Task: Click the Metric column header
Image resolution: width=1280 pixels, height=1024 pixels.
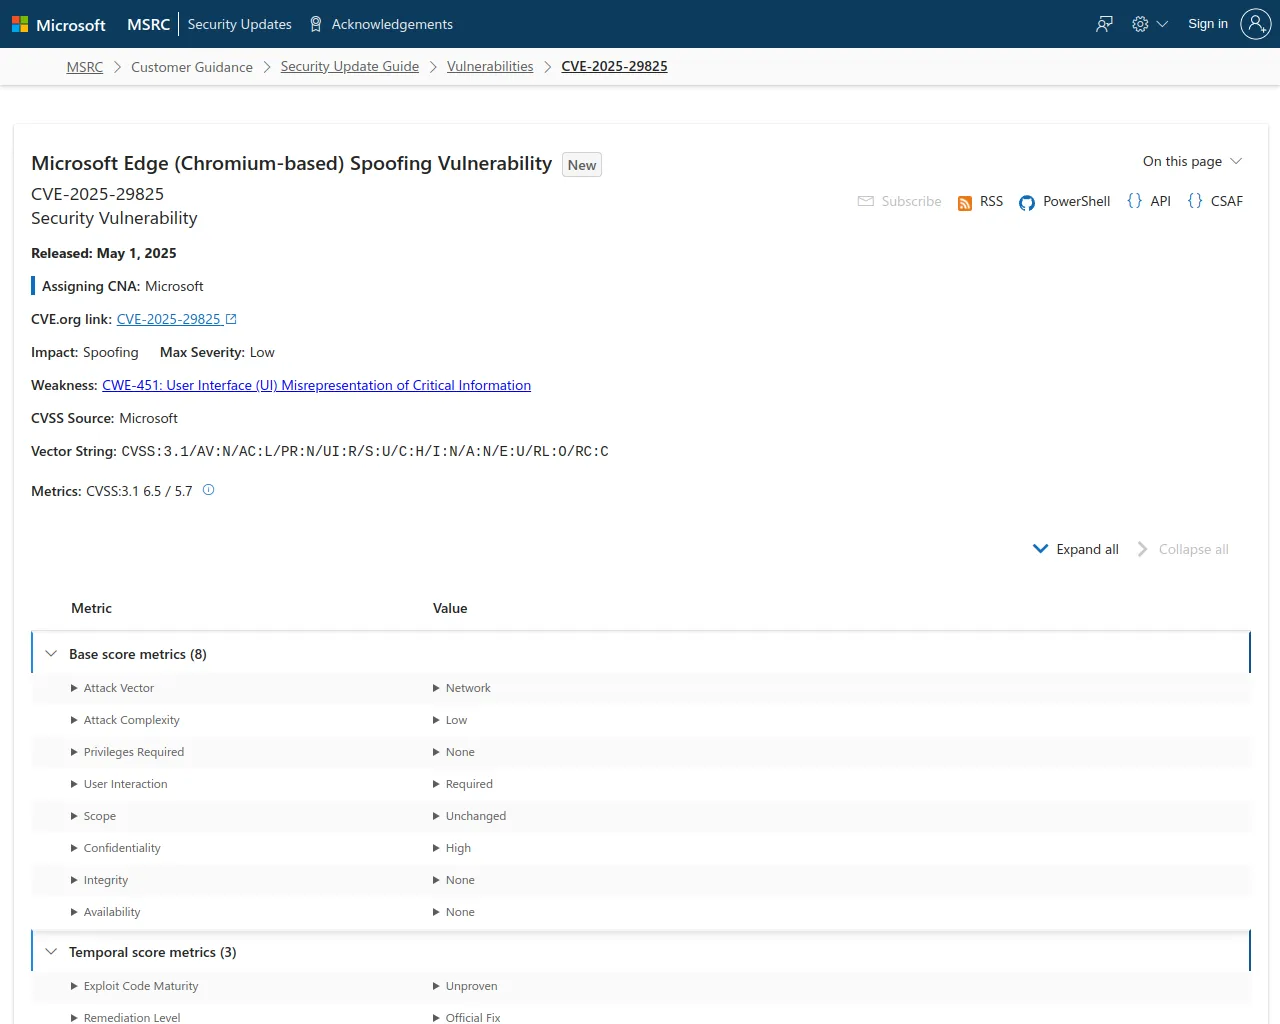Action: coord(91,608)
